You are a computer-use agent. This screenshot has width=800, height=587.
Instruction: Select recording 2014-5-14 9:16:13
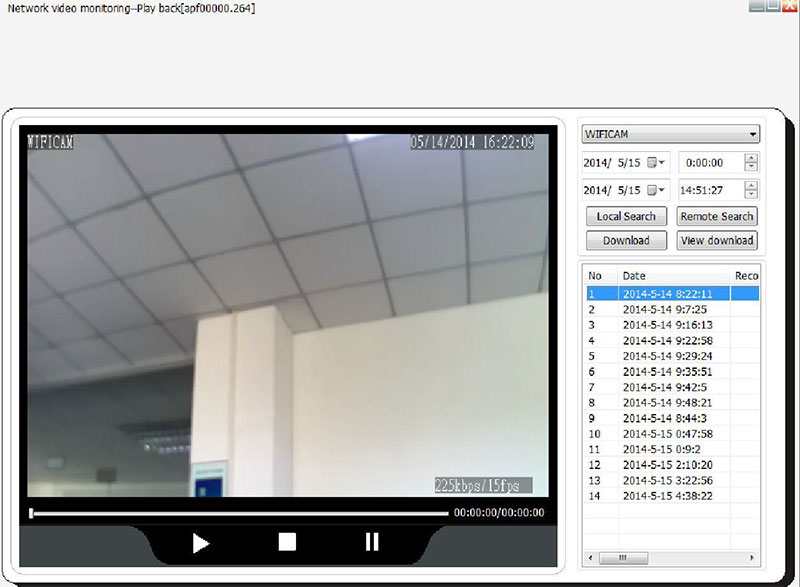tap(671, 325)
